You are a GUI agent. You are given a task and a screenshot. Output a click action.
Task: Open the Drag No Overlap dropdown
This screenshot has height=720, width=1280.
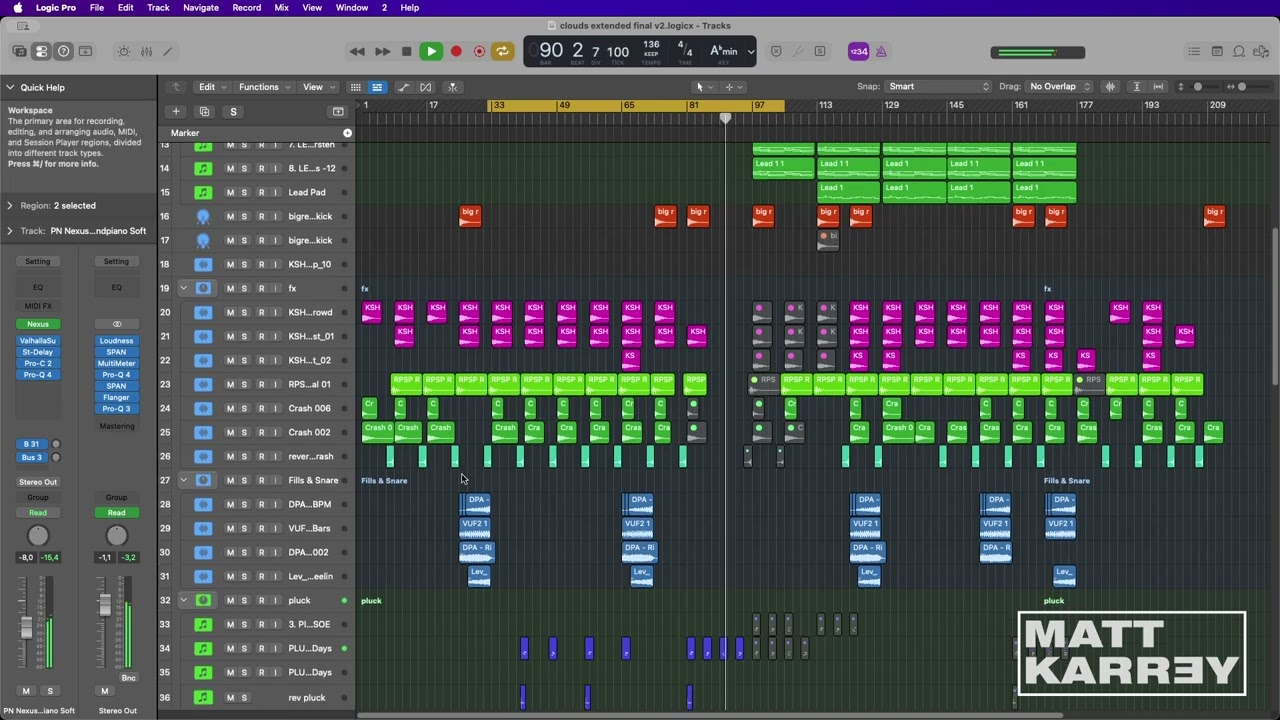click(1060, 87)
